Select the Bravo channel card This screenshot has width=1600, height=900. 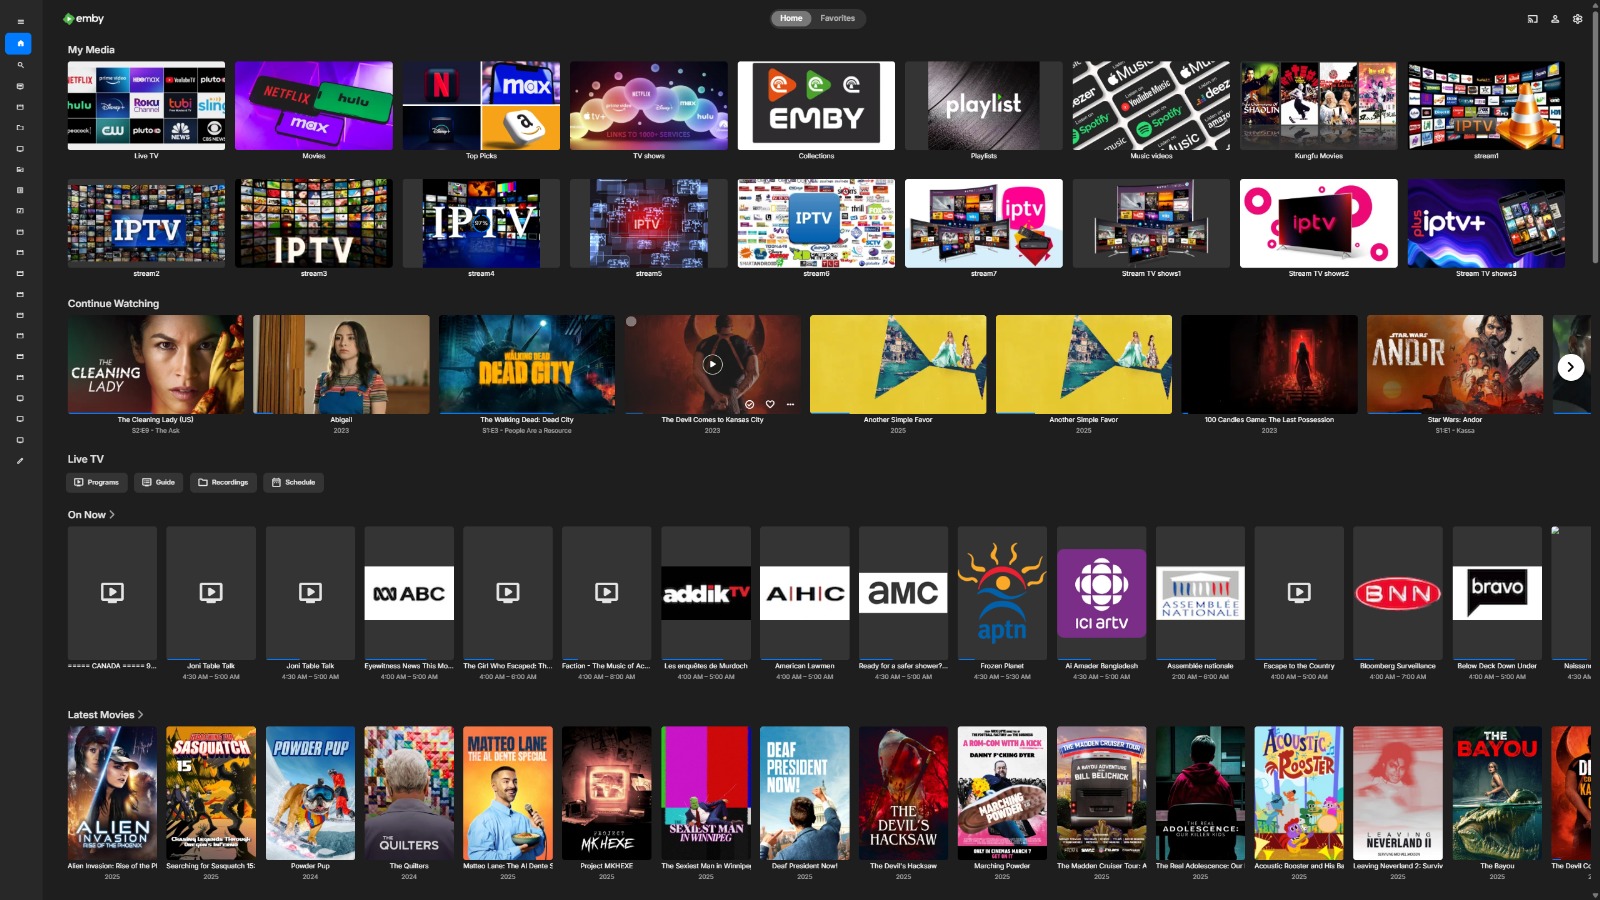coord(1497,593)
